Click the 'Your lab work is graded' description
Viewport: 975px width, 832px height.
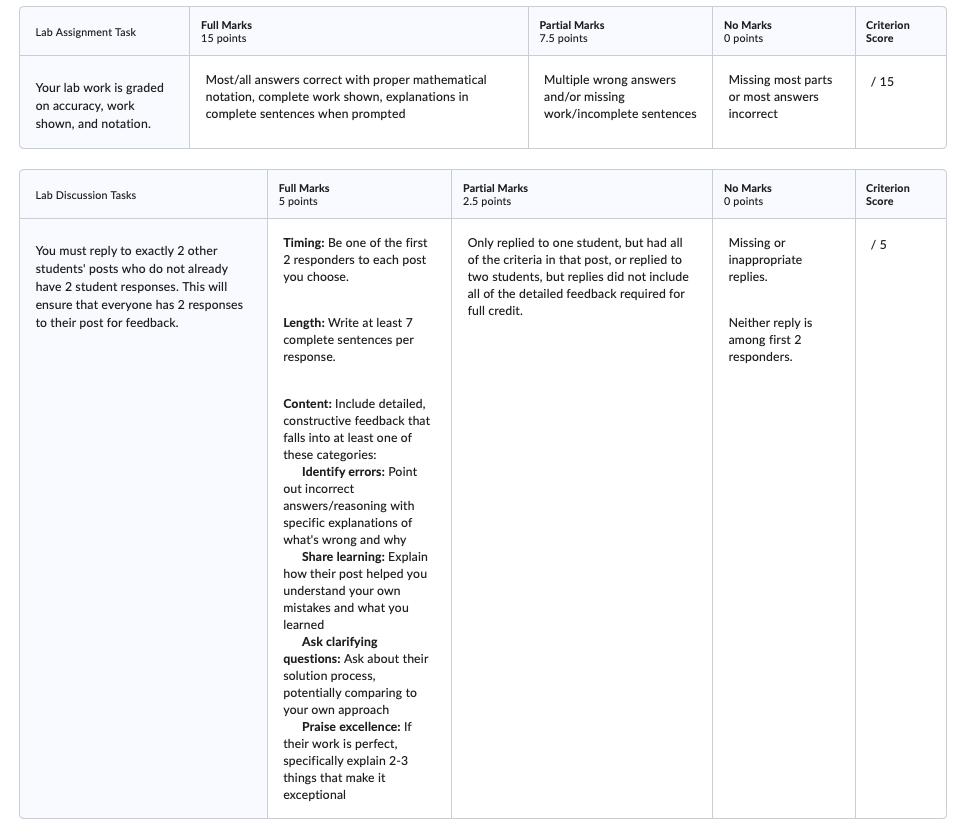100,106
